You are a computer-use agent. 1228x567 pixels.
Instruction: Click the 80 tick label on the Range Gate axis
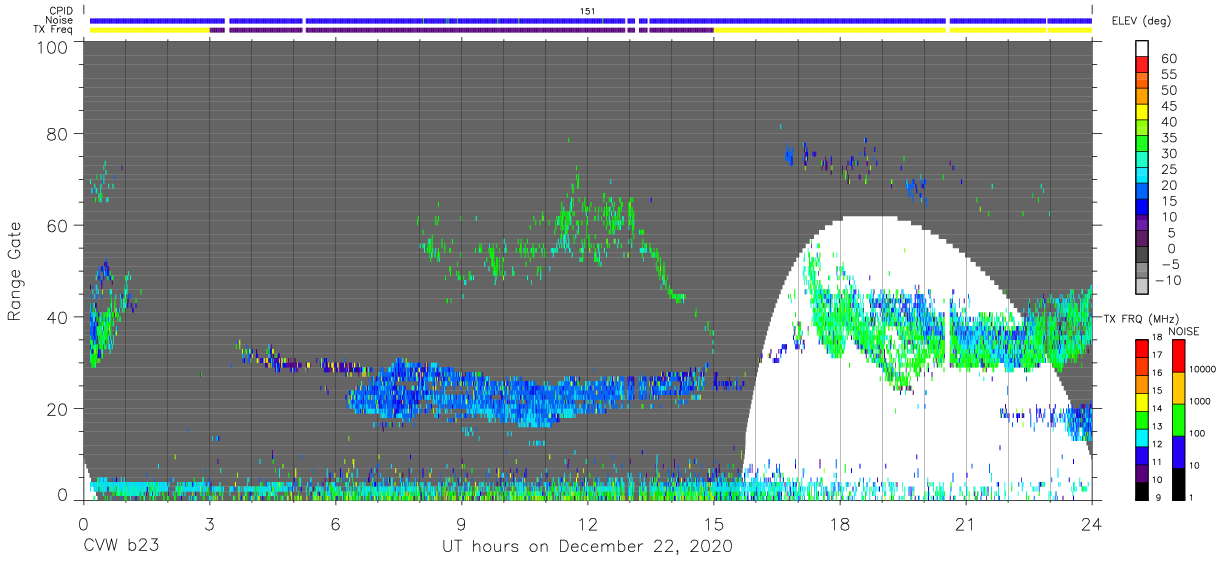57,134
